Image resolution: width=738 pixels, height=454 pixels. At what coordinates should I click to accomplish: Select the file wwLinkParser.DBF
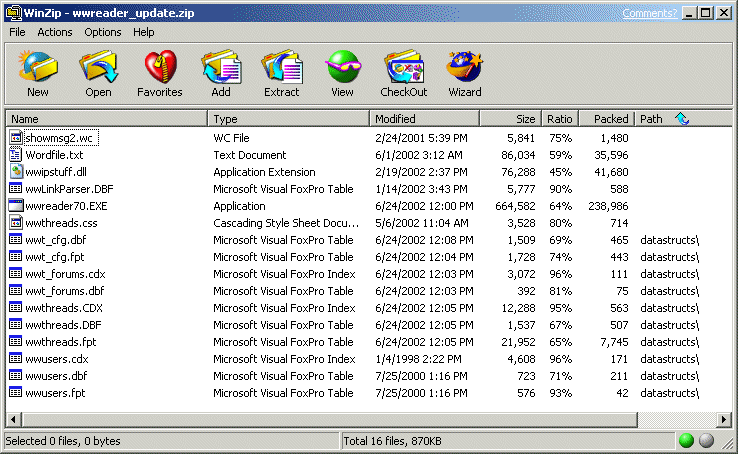point(69,189)
